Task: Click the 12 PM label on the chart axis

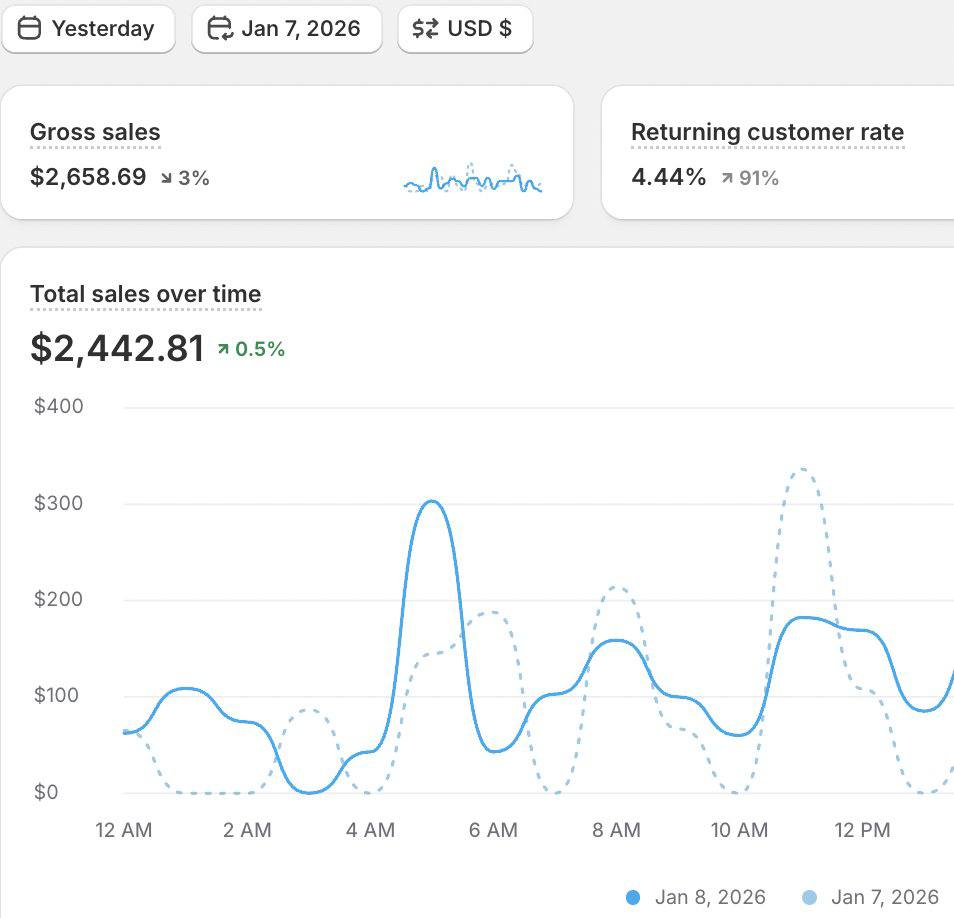Action: click(x=864, y=829)
